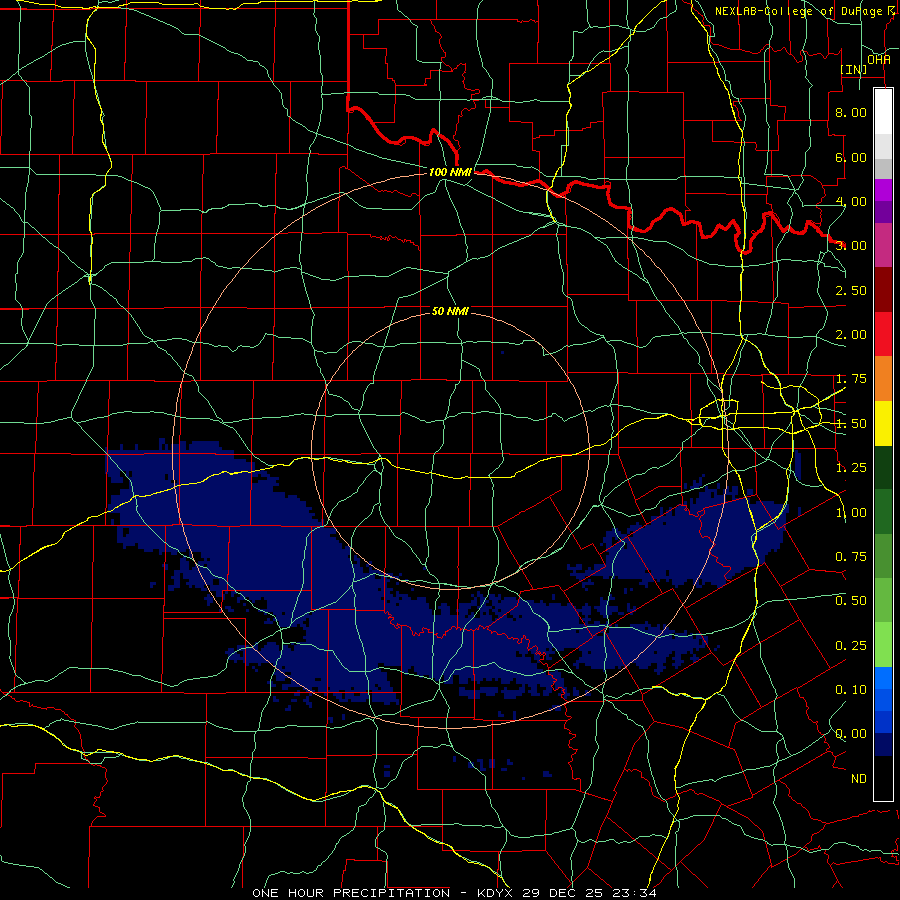The height and width of the screenshot is (900, 900).
Task: Click the "50 NMI" range ring label
Action: [x=450, y=311]
